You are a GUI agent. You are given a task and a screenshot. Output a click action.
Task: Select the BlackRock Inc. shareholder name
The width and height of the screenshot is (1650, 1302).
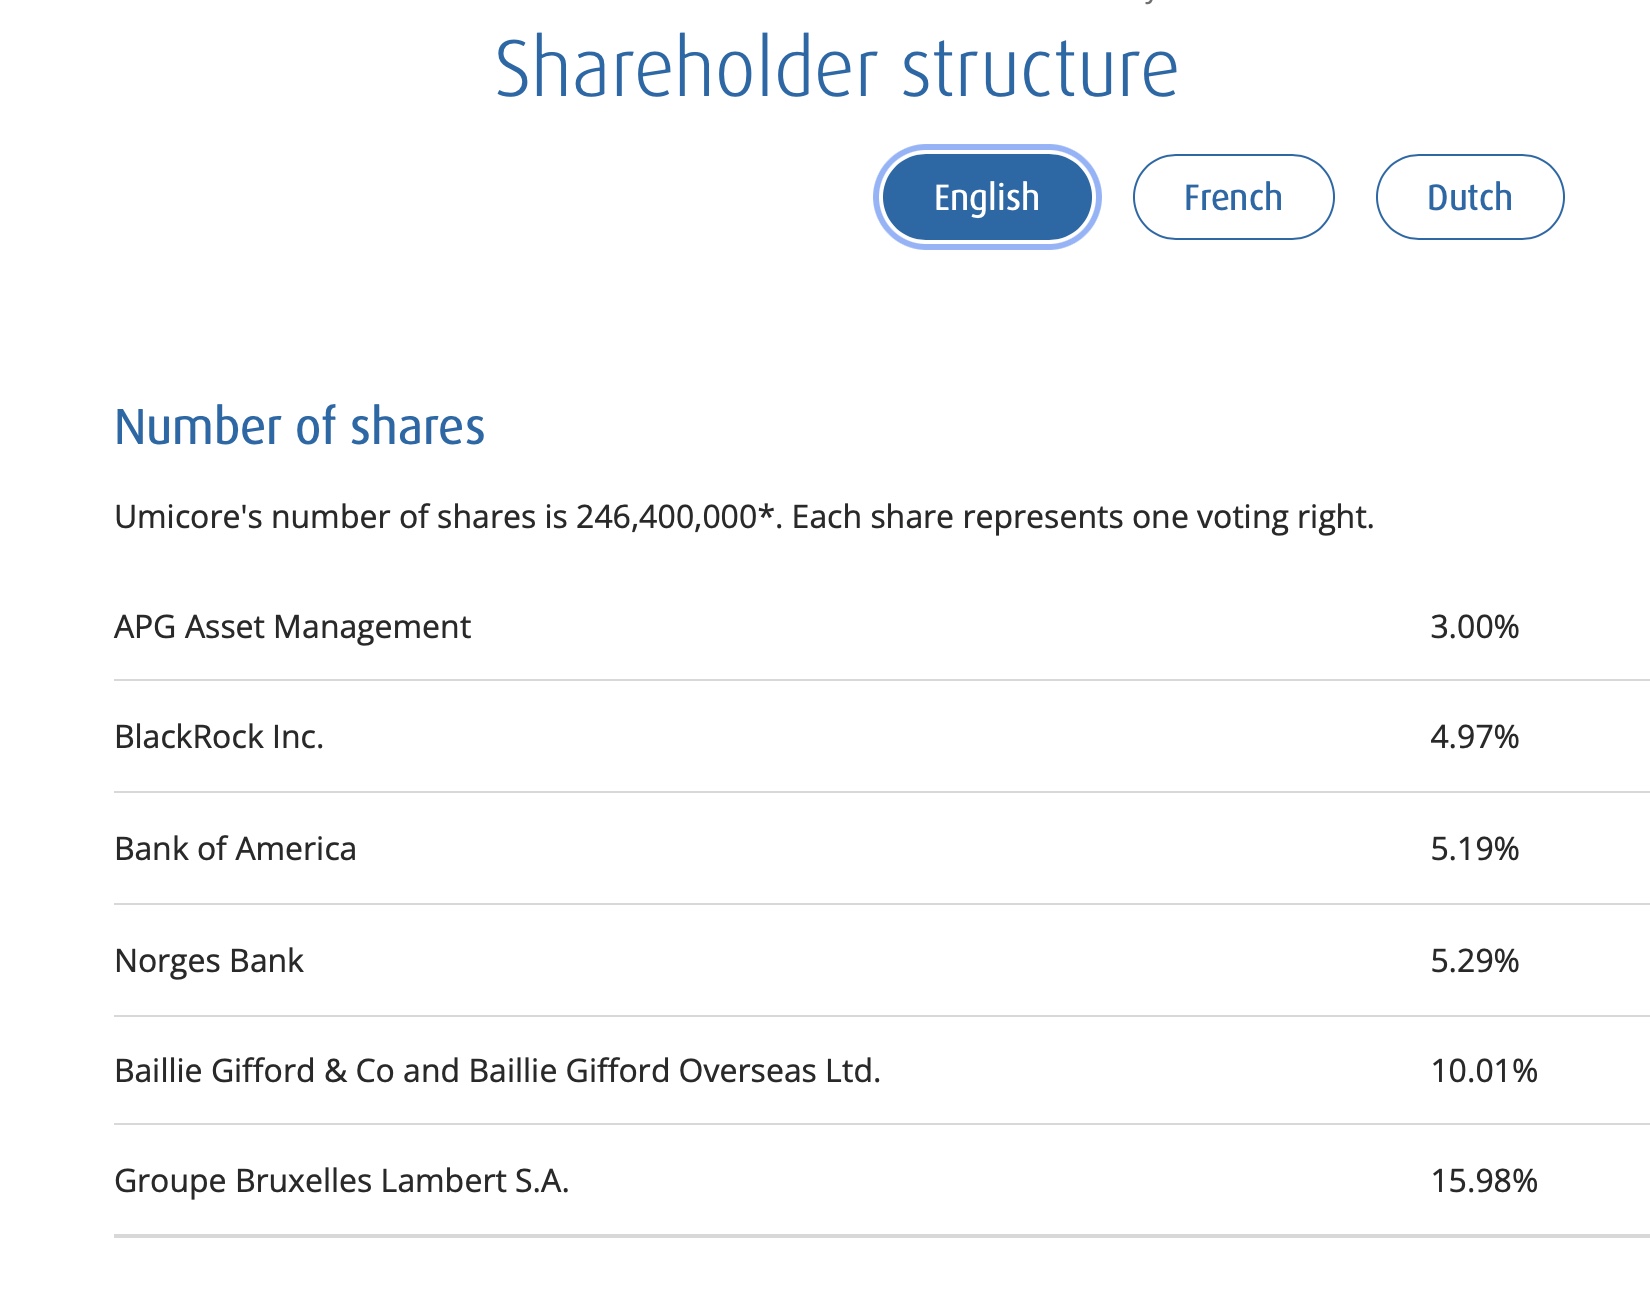click(219, 737)
